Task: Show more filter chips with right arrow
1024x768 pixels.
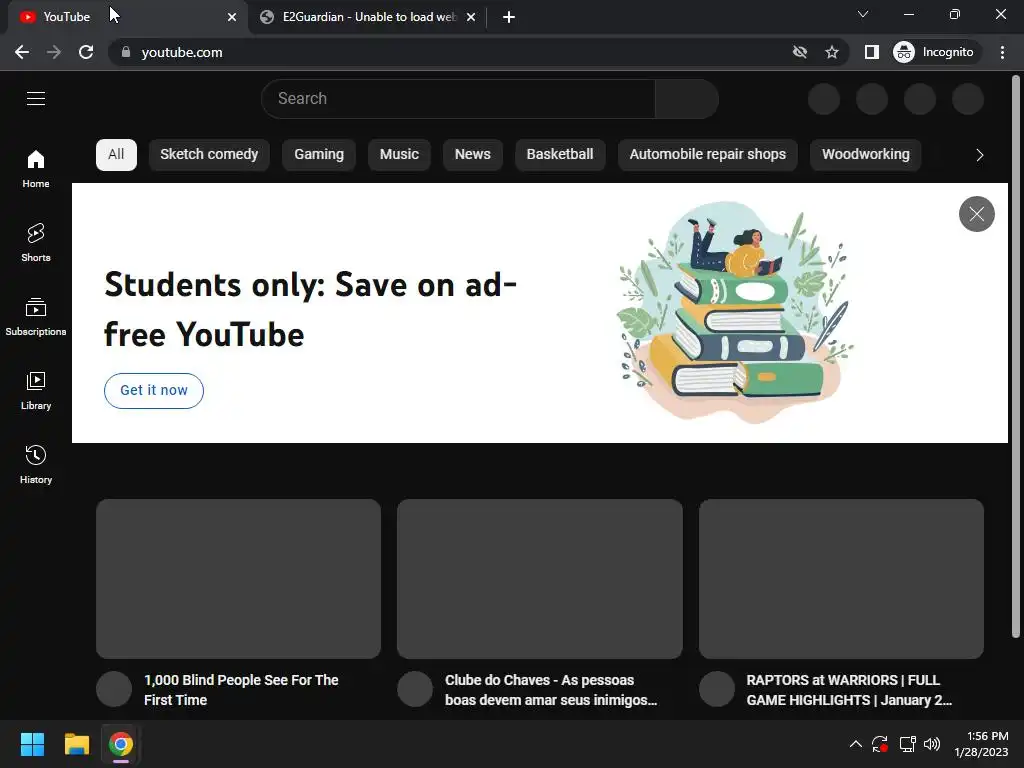Action: [x=980, y=155]
